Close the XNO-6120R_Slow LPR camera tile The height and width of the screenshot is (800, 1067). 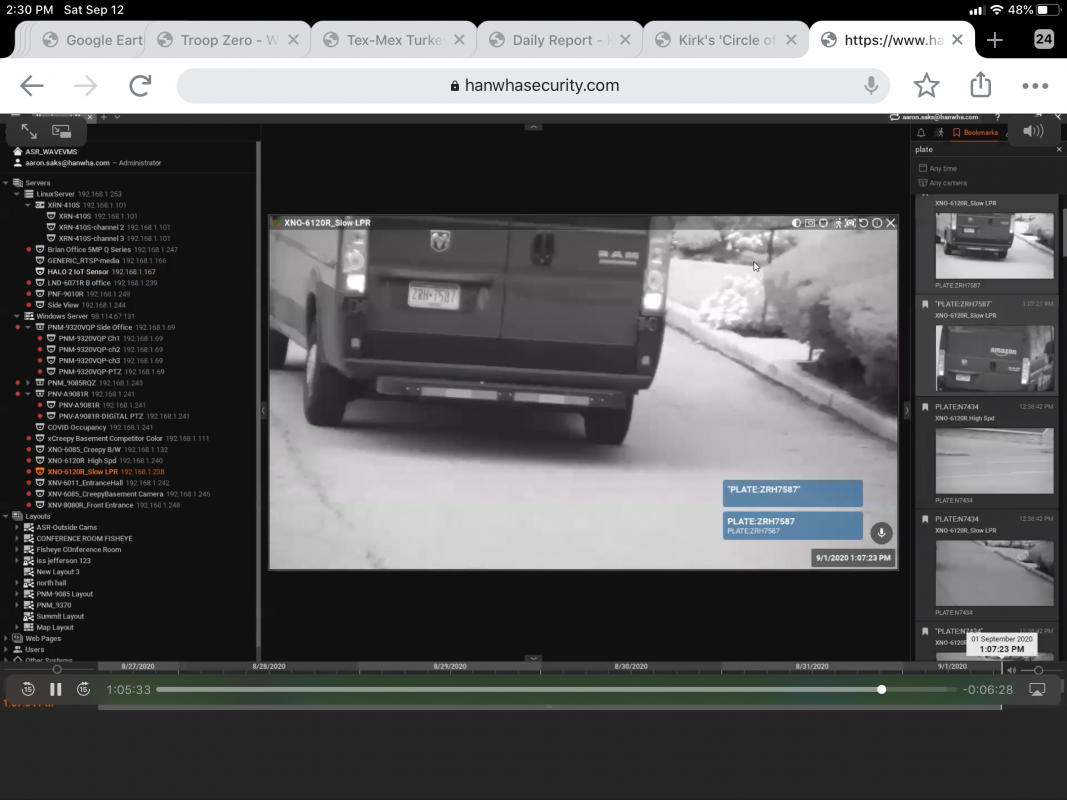click(x=891, y=223)
